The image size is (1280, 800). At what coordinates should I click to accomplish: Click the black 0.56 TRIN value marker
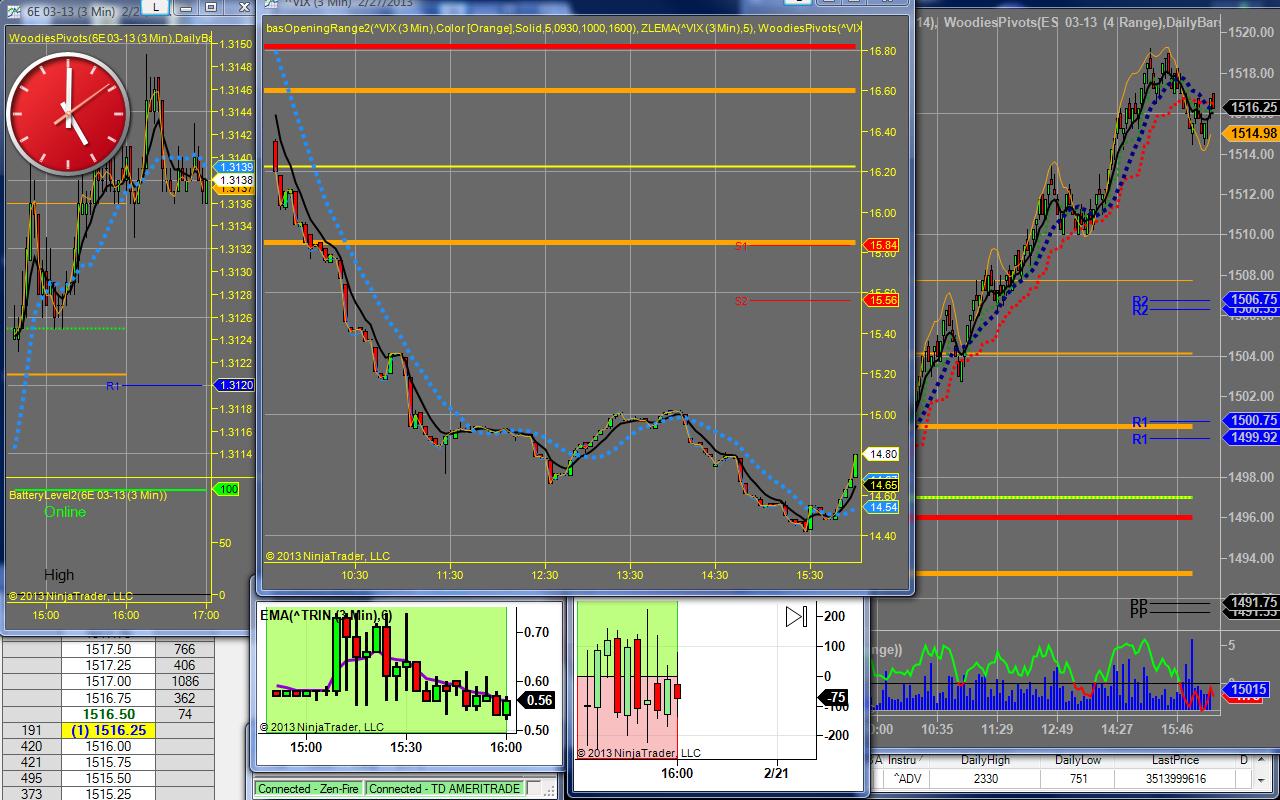tap(539, 701)
